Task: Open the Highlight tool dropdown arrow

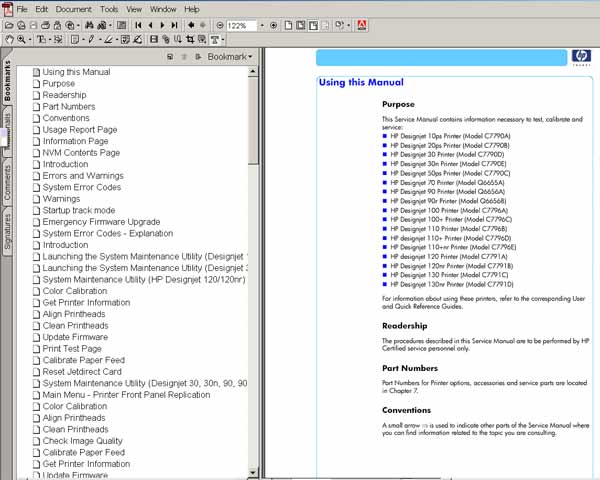Action: tap(117, 40)
